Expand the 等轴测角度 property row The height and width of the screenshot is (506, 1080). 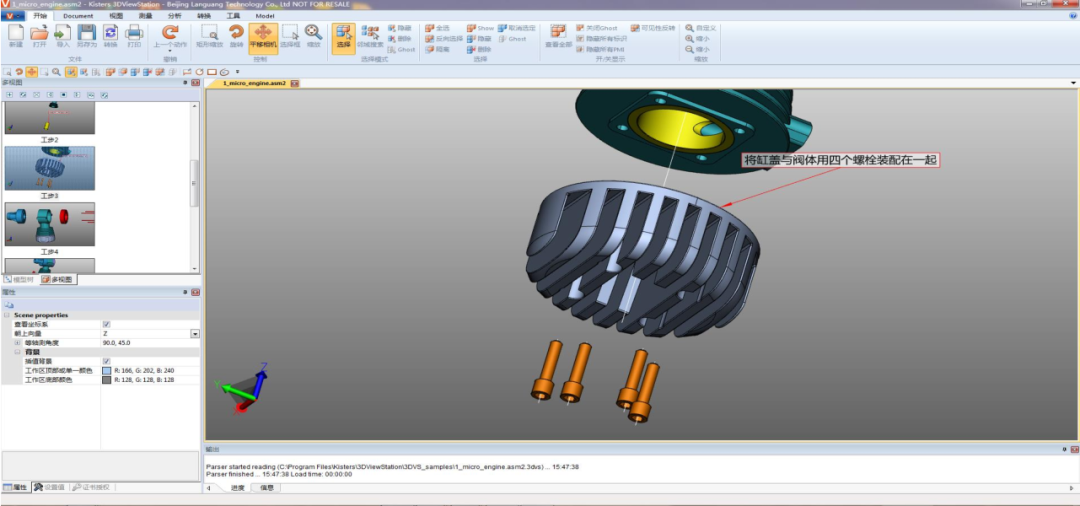17,342
